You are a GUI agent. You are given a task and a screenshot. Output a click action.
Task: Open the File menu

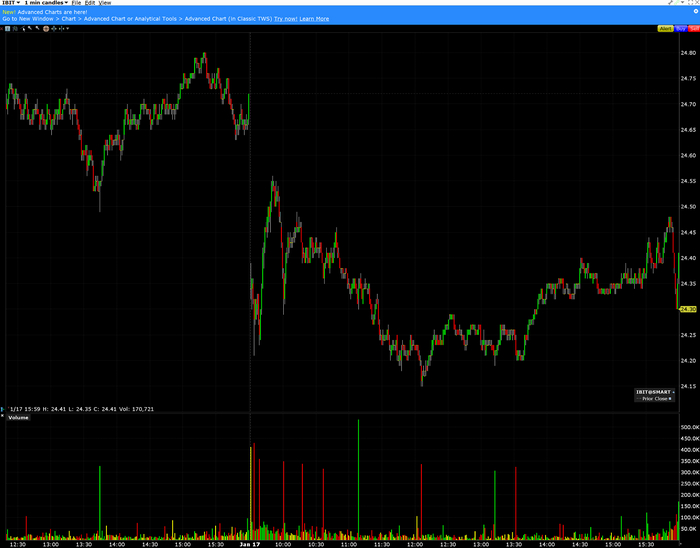click(x=76, y=2)
